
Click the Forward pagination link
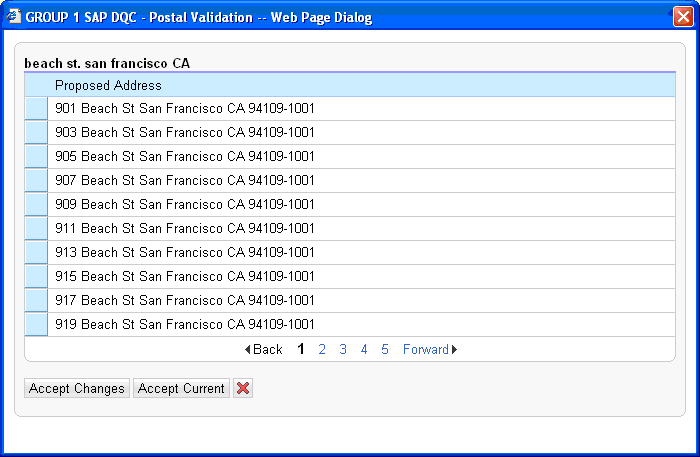429,350
